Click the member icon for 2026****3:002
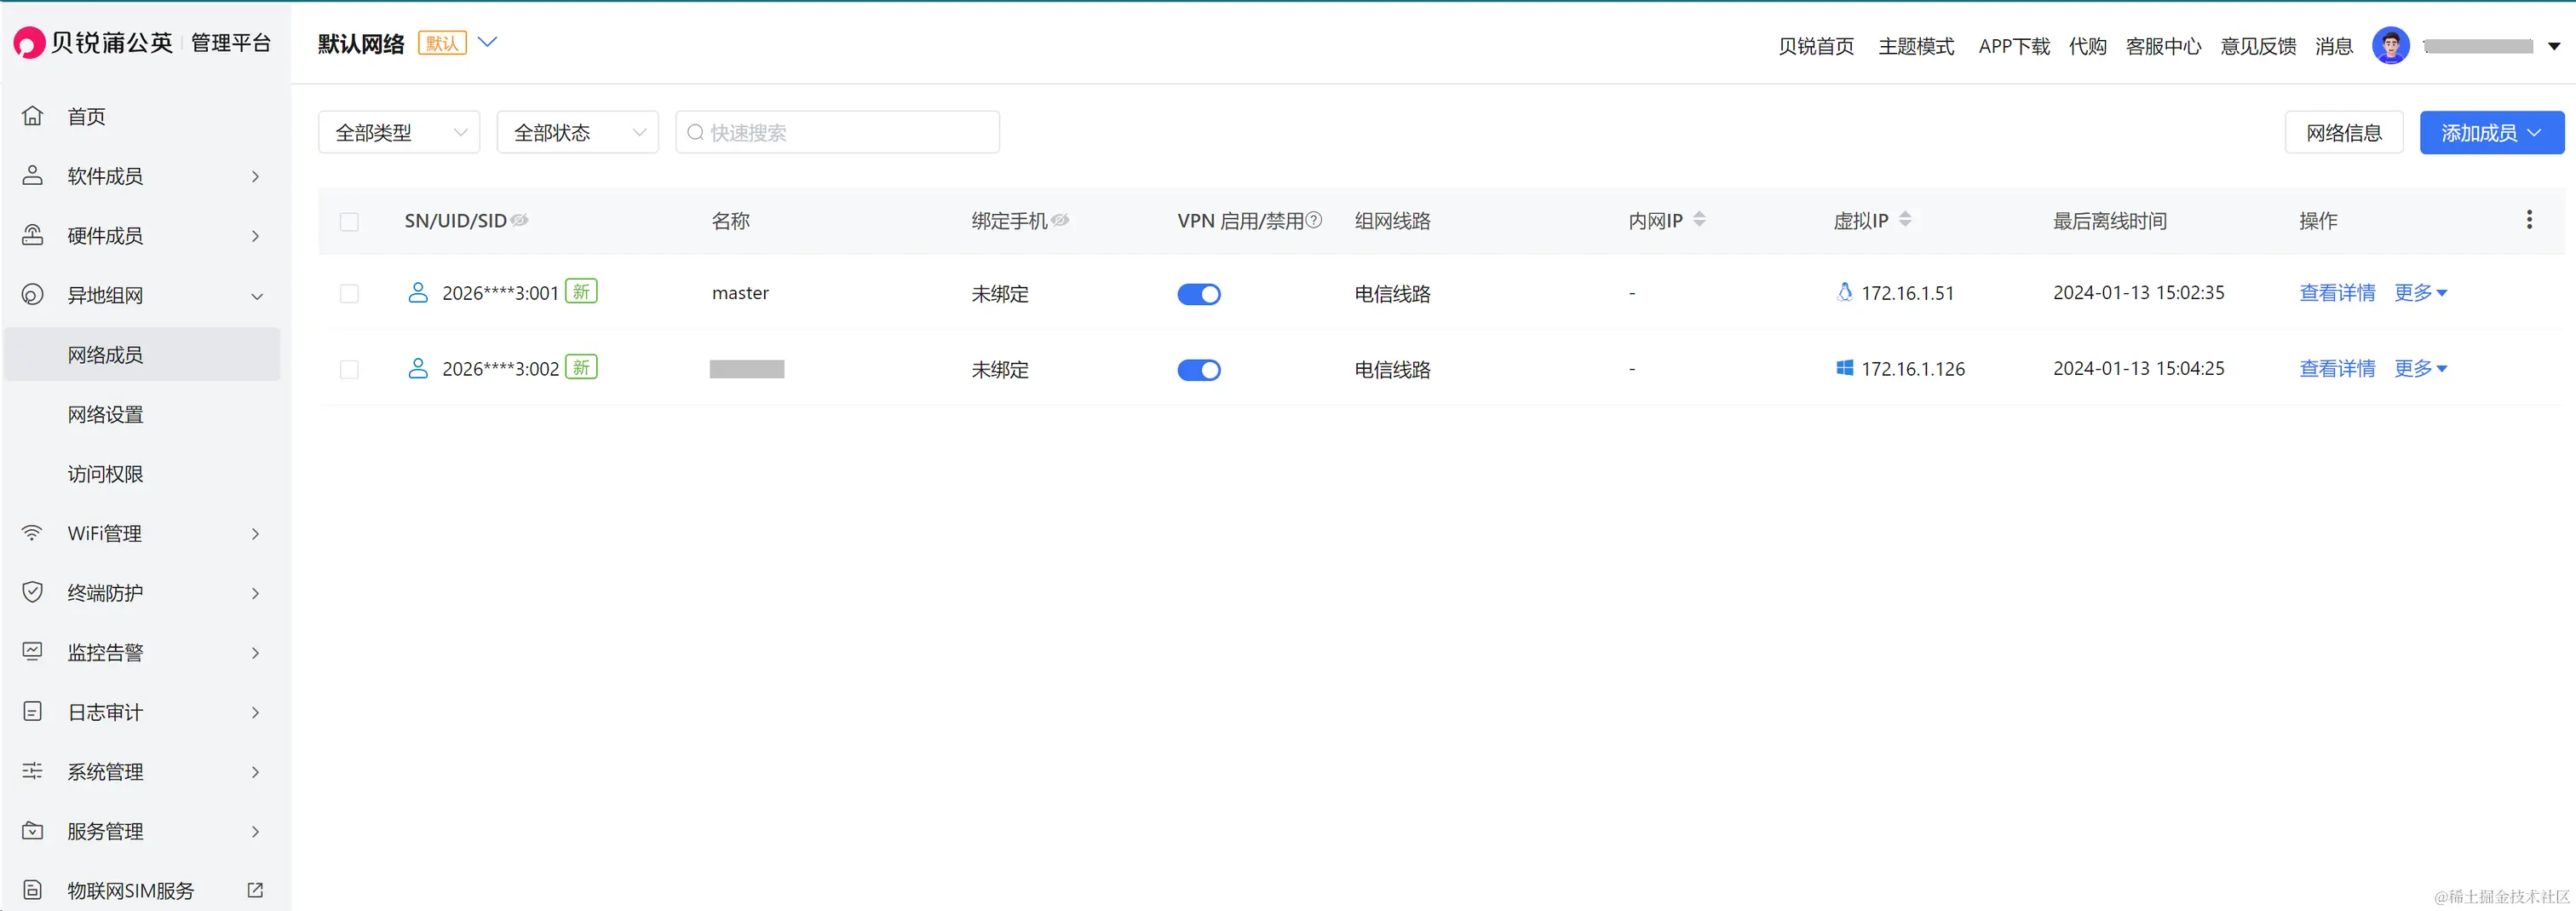The image size is (2576, 911). (418, 368)
